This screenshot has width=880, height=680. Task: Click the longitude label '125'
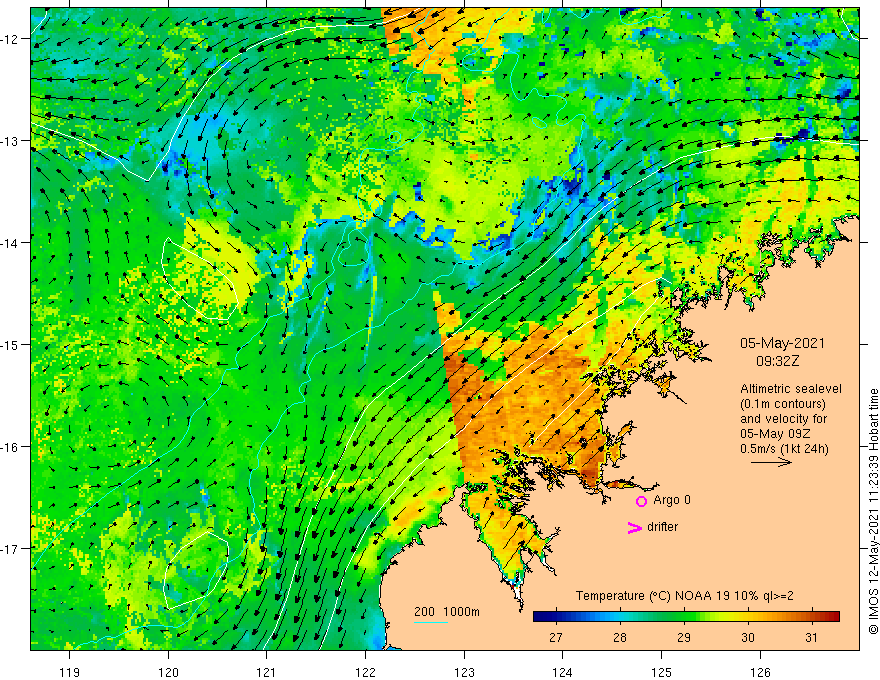click(x=662, y=672)
